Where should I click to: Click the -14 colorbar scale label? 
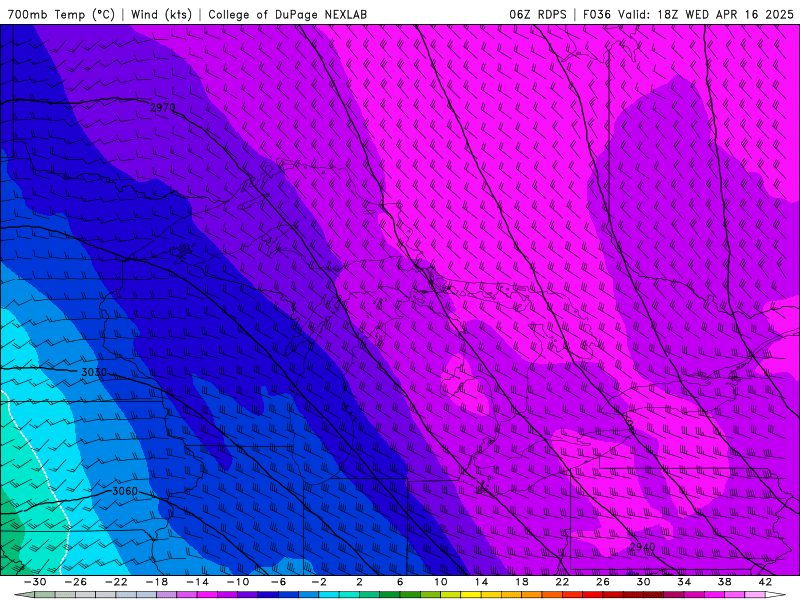pos(197,582)
